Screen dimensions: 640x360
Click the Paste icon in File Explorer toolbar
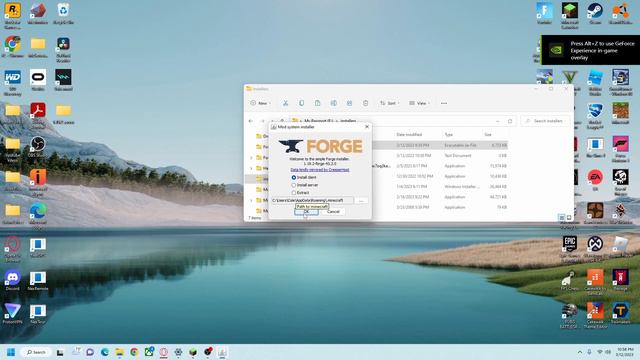318,103
